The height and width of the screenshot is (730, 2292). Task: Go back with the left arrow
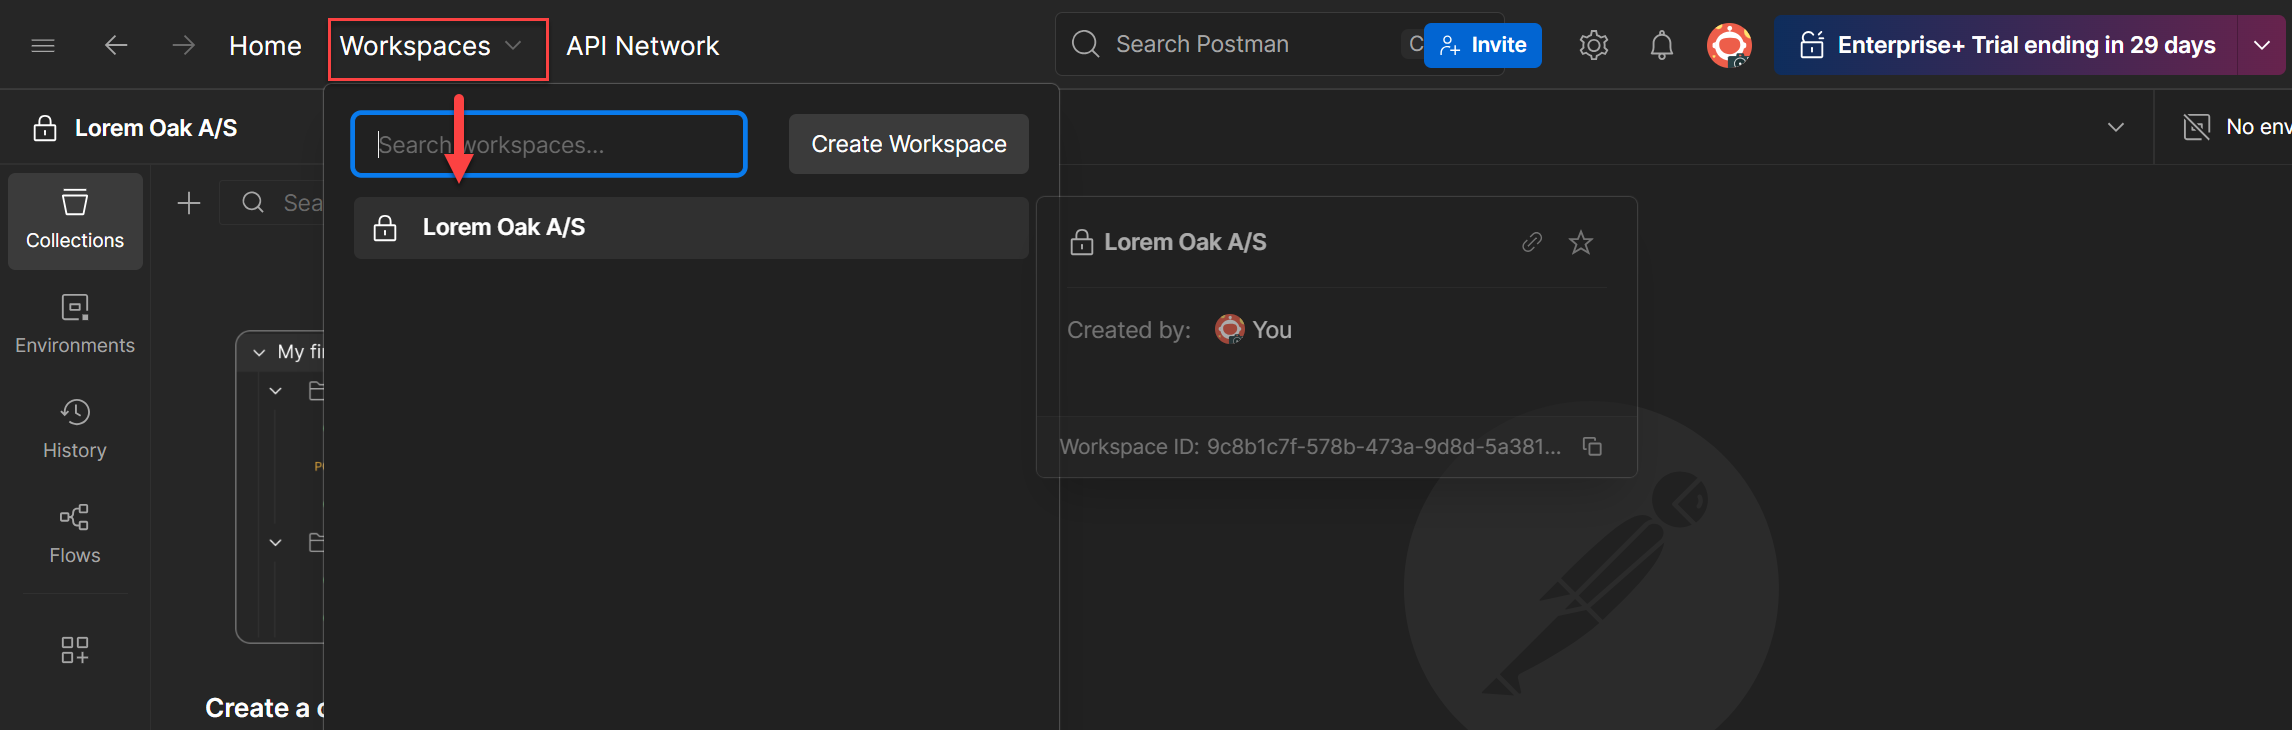[116, 45]
